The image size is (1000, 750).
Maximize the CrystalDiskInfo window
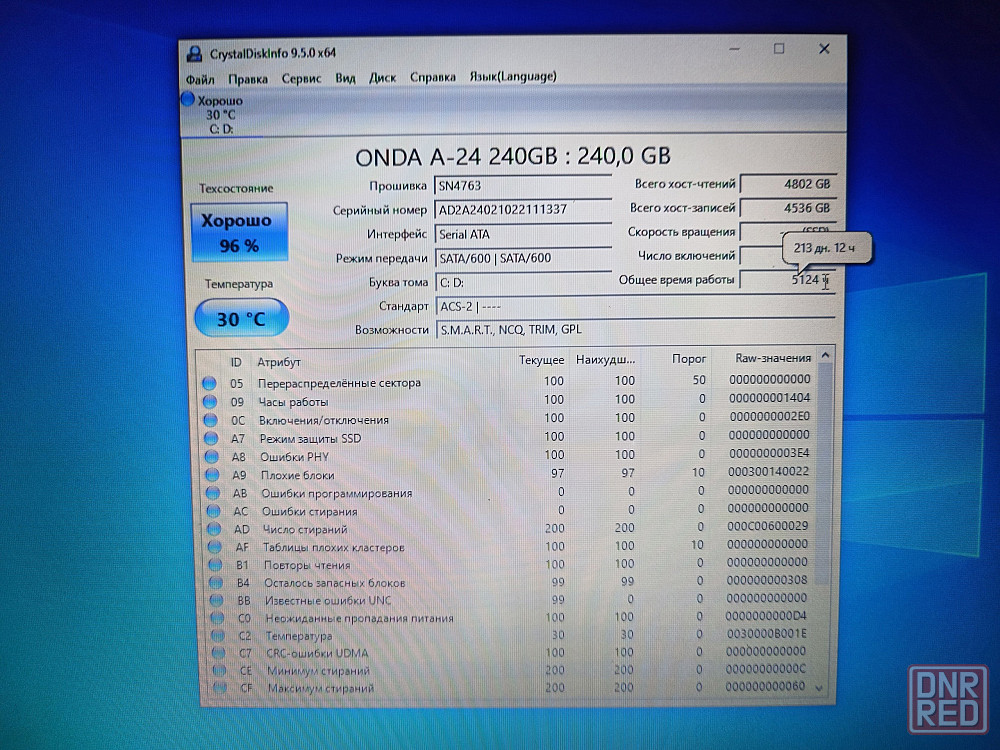click(779, 48)
